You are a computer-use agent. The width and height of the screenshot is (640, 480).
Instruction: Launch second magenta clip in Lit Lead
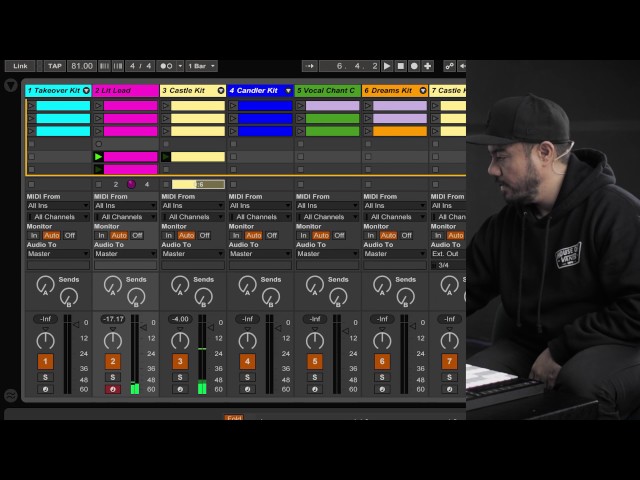pos(98,118)
